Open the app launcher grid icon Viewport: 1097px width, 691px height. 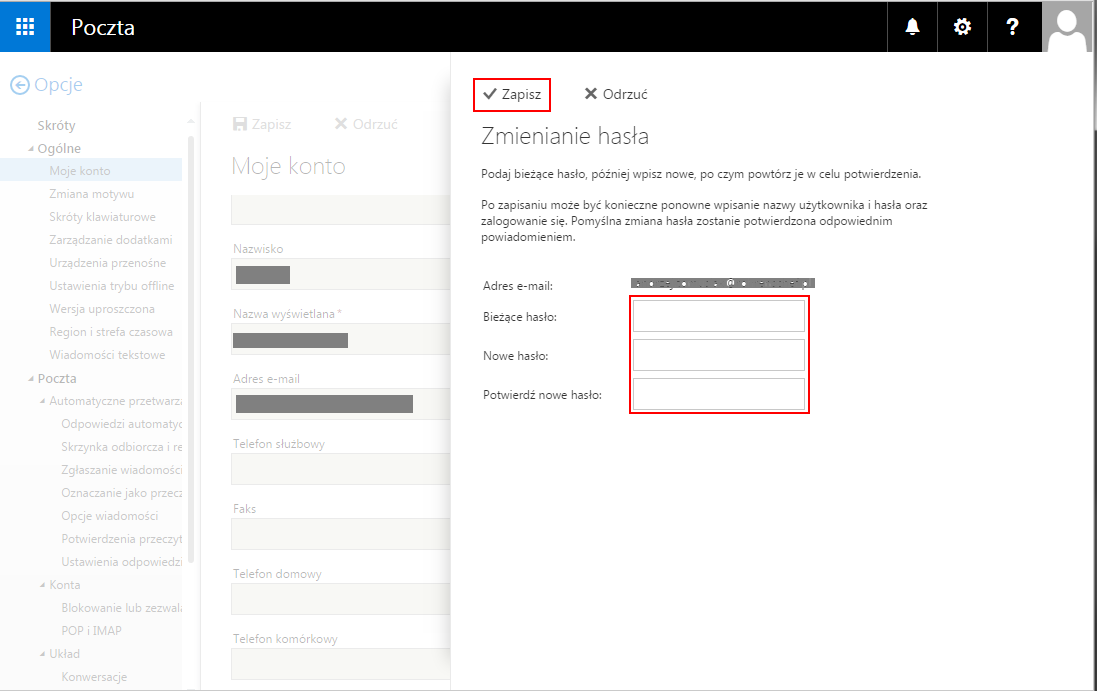pyautogui.click(x=25, y=27)
